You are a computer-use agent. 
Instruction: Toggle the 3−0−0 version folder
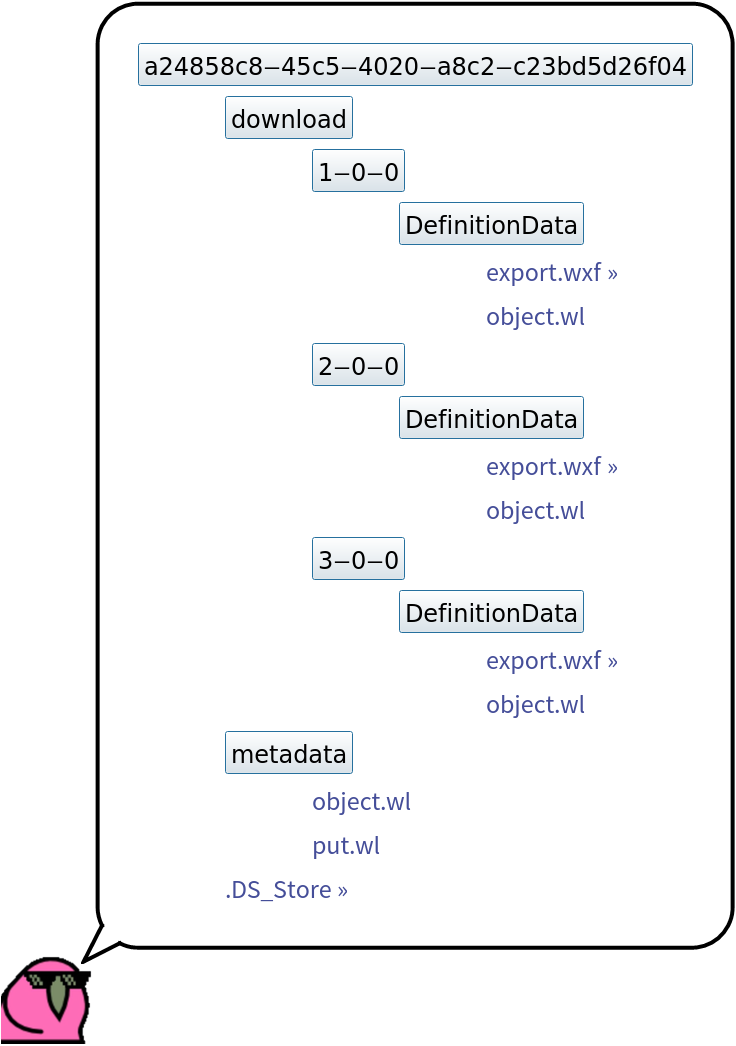pos(358,560)
